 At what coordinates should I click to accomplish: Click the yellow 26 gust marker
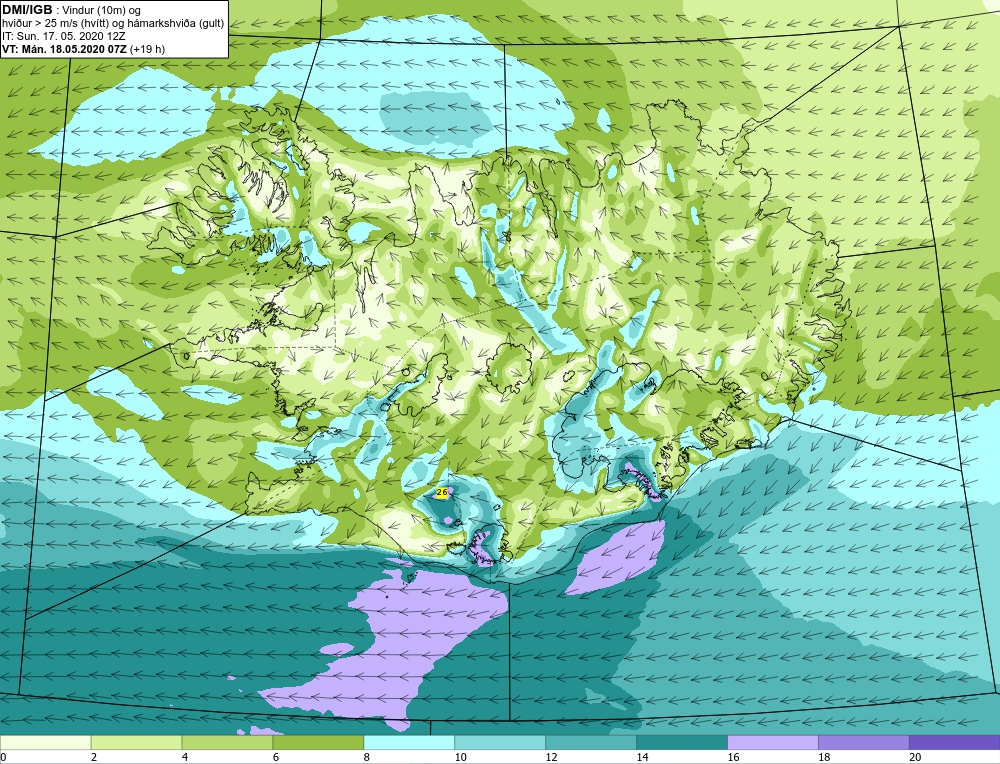point(442,492)
